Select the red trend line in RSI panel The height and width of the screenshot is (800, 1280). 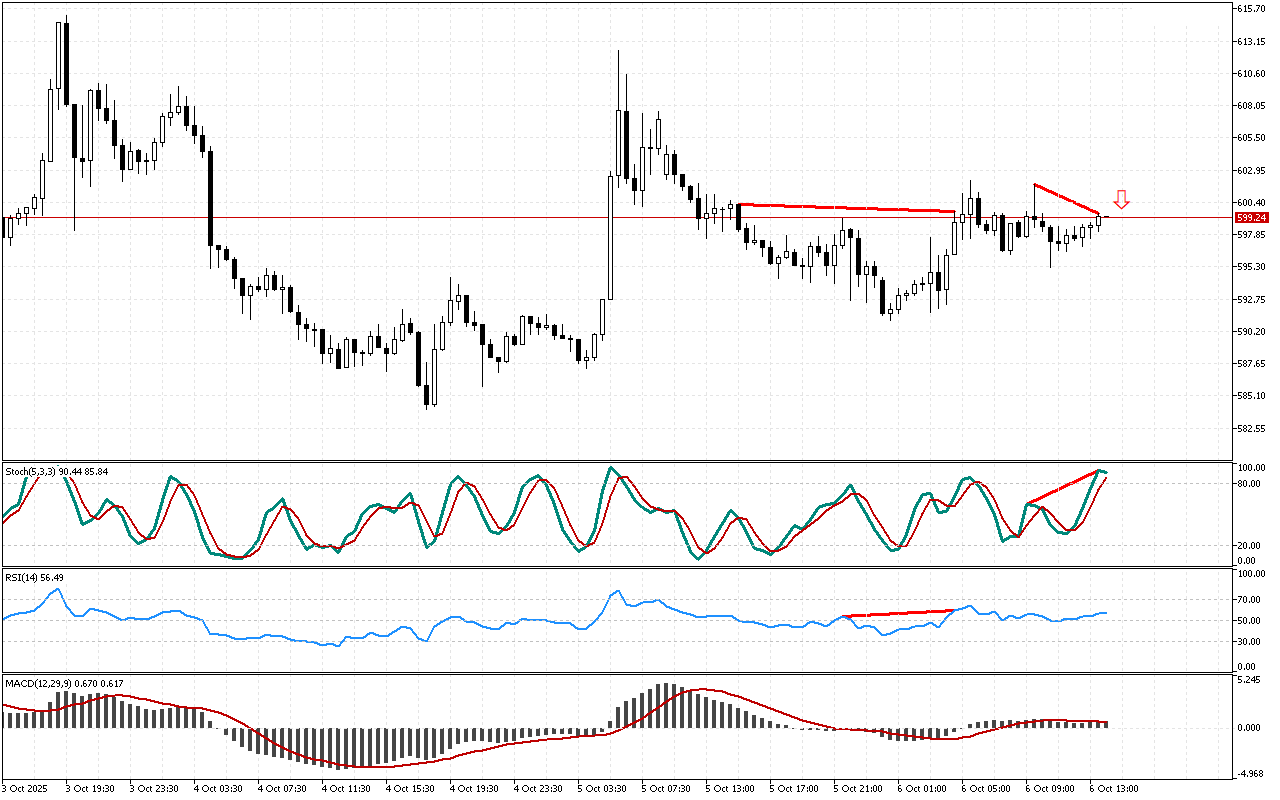click(901, 613)
